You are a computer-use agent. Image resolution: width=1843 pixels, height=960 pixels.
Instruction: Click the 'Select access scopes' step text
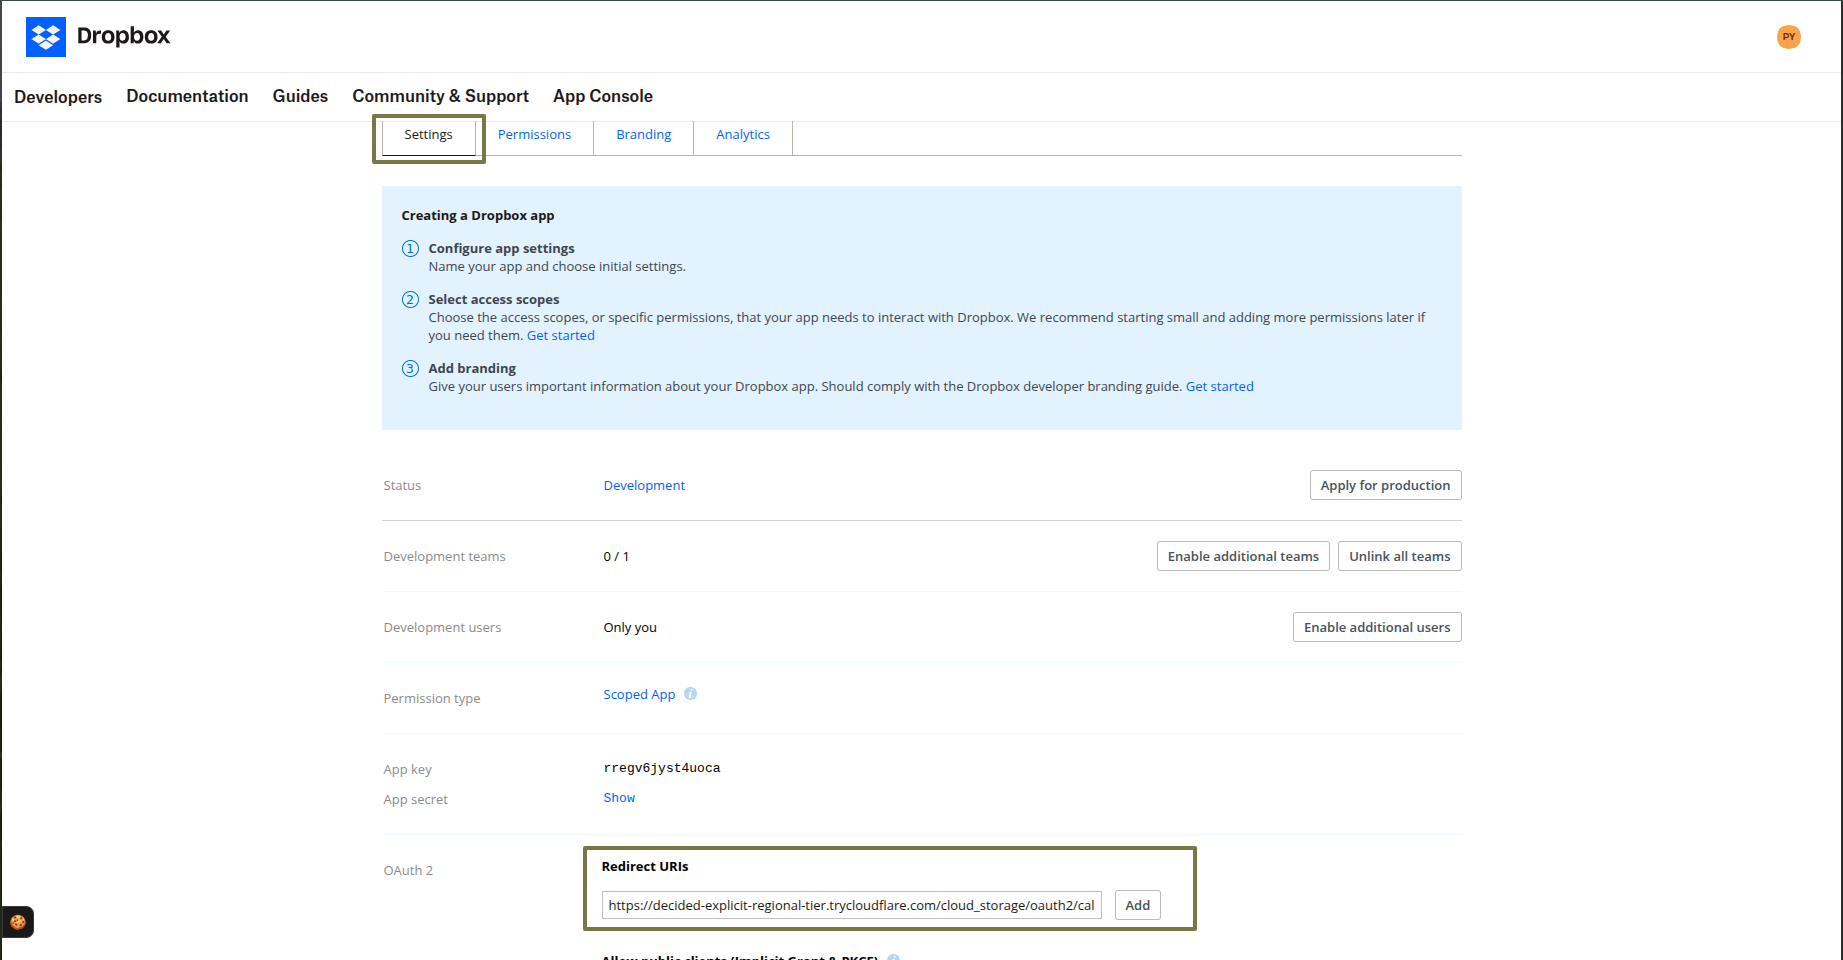pyautogui.click(x=494, y=300)
